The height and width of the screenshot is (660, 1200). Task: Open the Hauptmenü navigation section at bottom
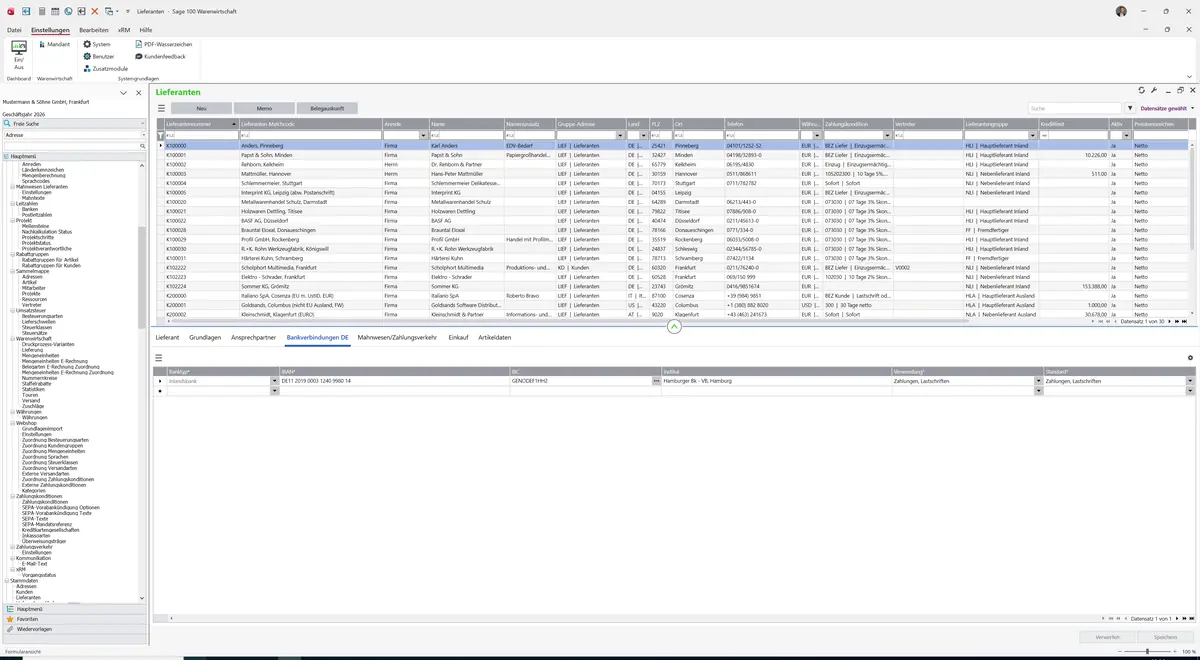point(74,608)
